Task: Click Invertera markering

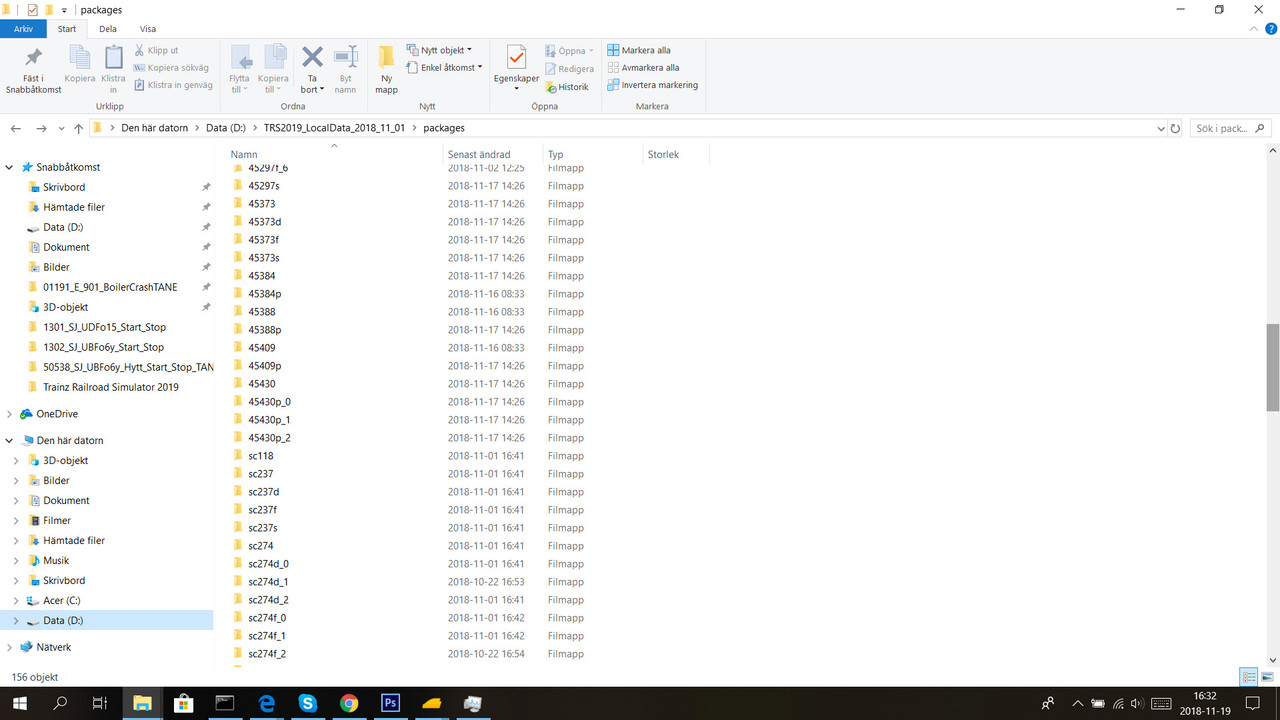Action: (653, 85)
